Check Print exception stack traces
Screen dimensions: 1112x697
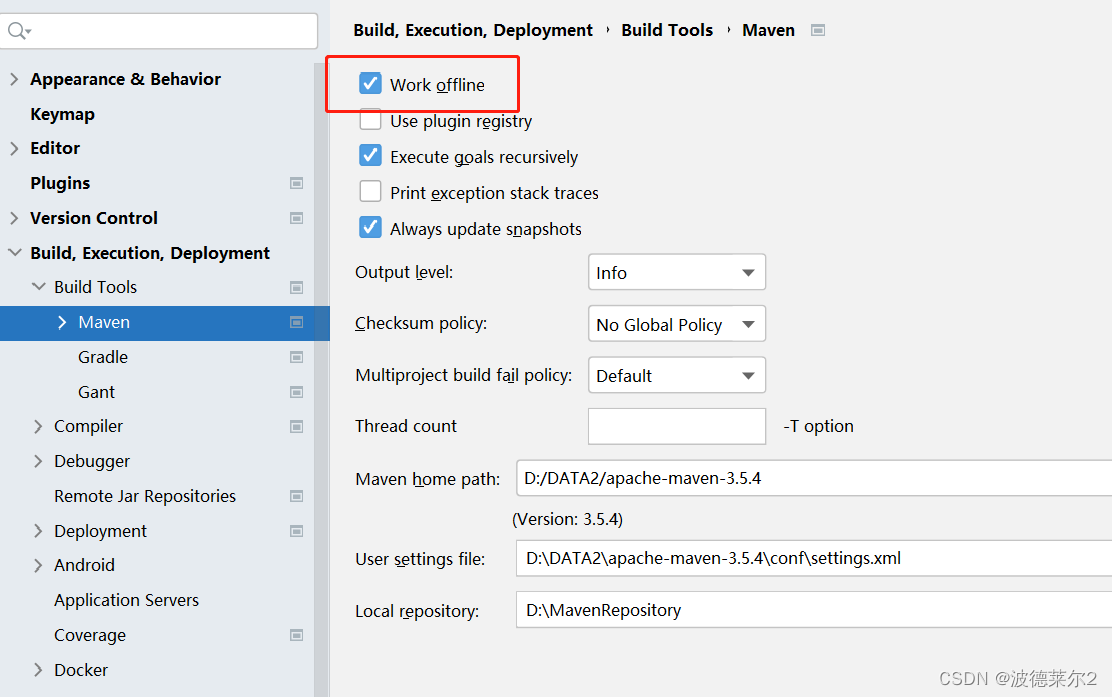pyautogui.click(x=370, y=191)
